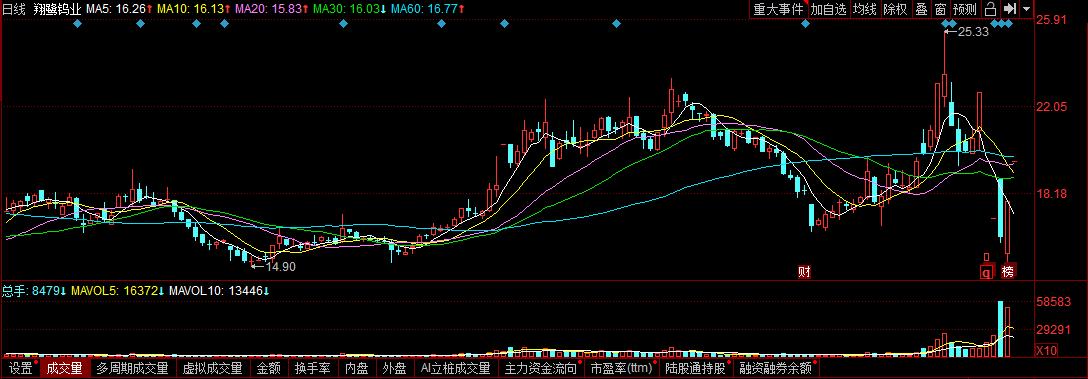Toggle the 均线 moving average display
The width and height of the screenshot is (1088, 379).
pos(865,9)
